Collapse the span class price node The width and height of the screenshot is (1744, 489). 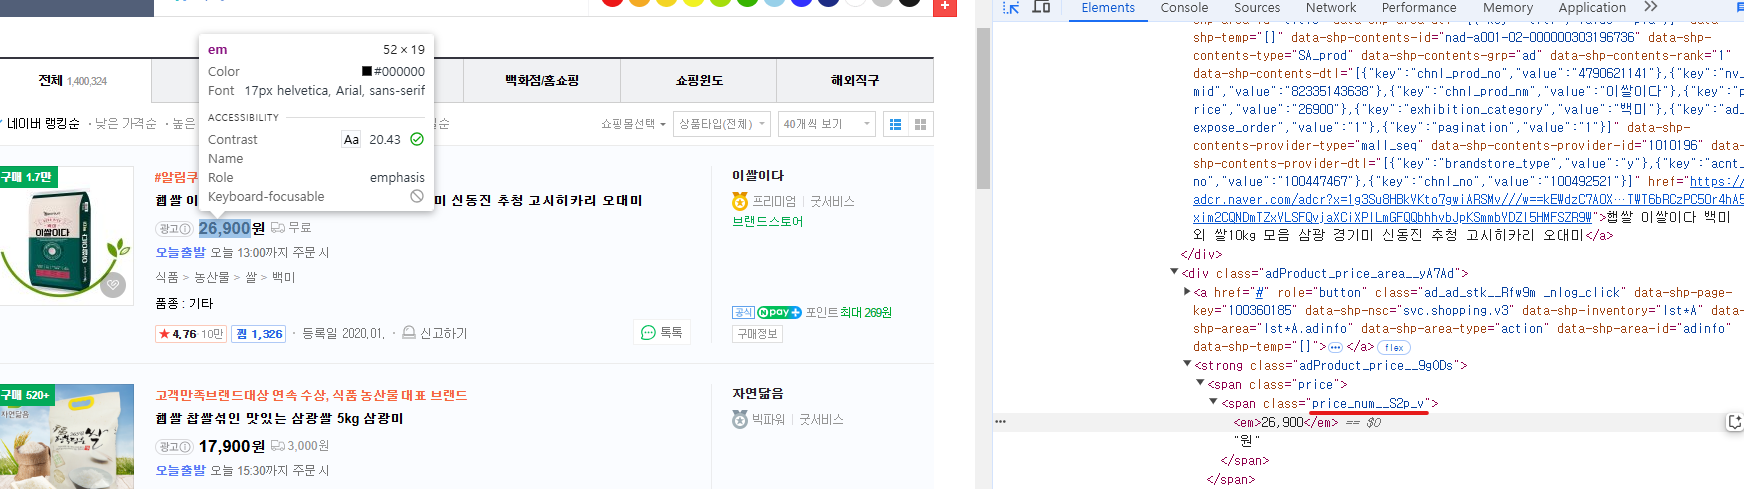click(1200, 383)
